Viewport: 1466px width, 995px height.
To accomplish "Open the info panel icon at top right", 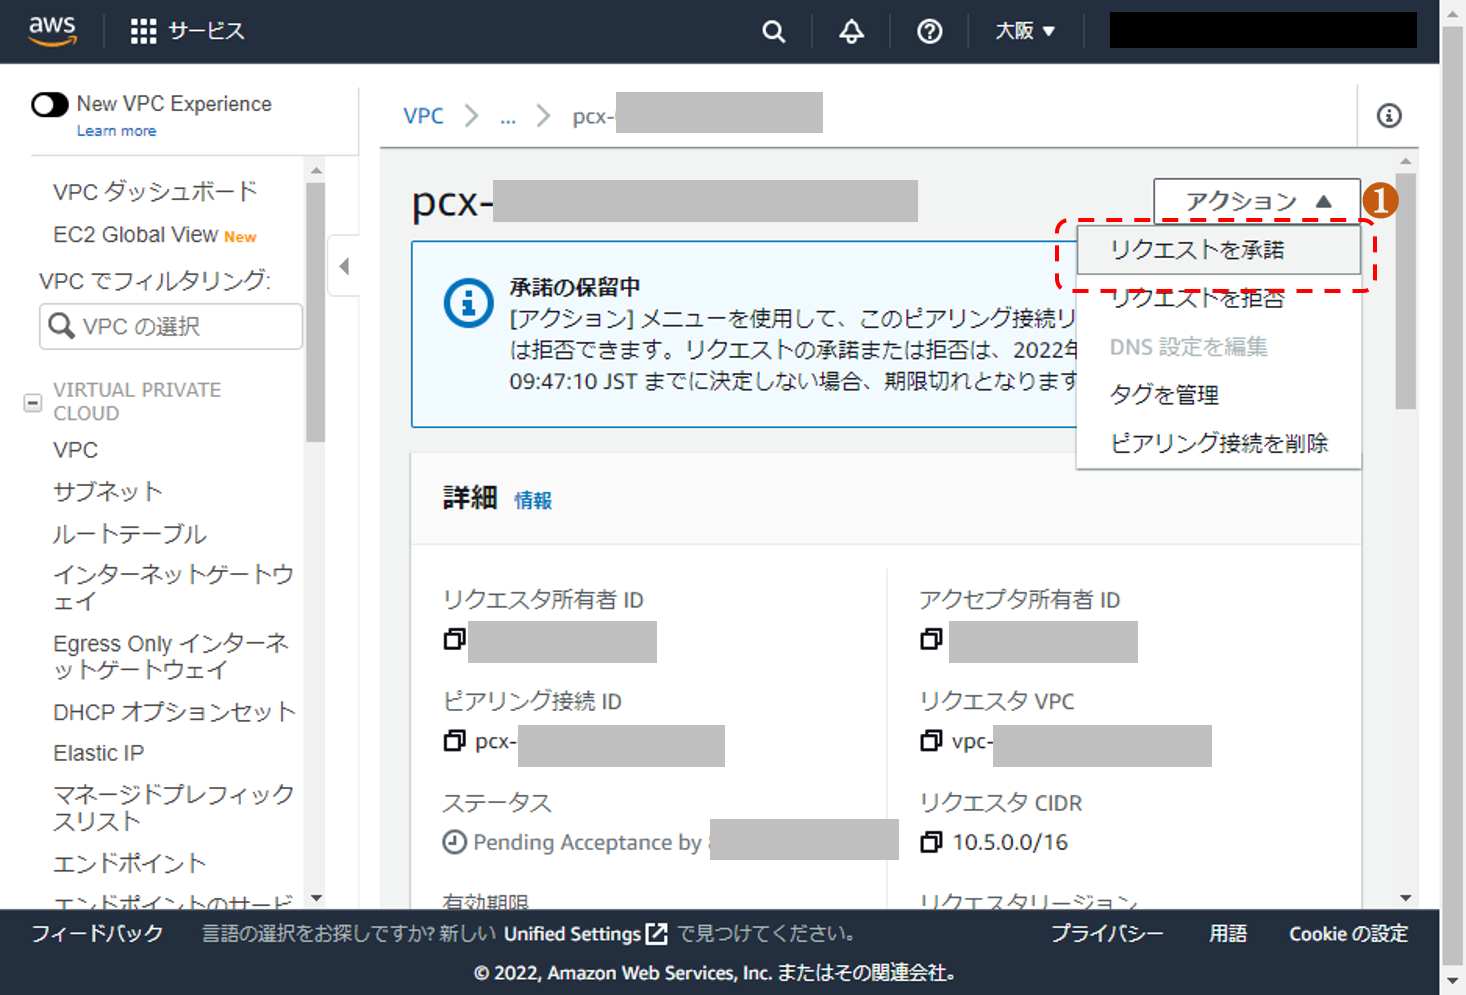I will [1388, 116].
